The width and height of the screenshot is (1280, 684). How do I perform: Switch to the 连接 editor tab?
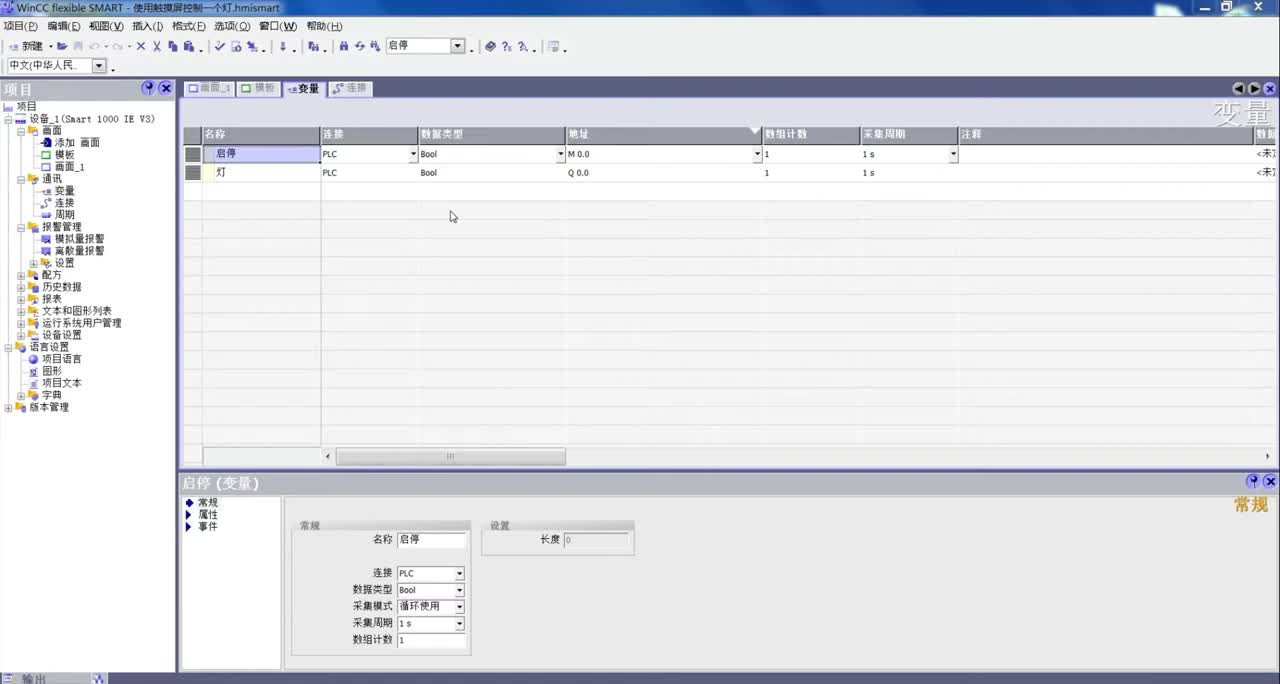tap(350, 88)
